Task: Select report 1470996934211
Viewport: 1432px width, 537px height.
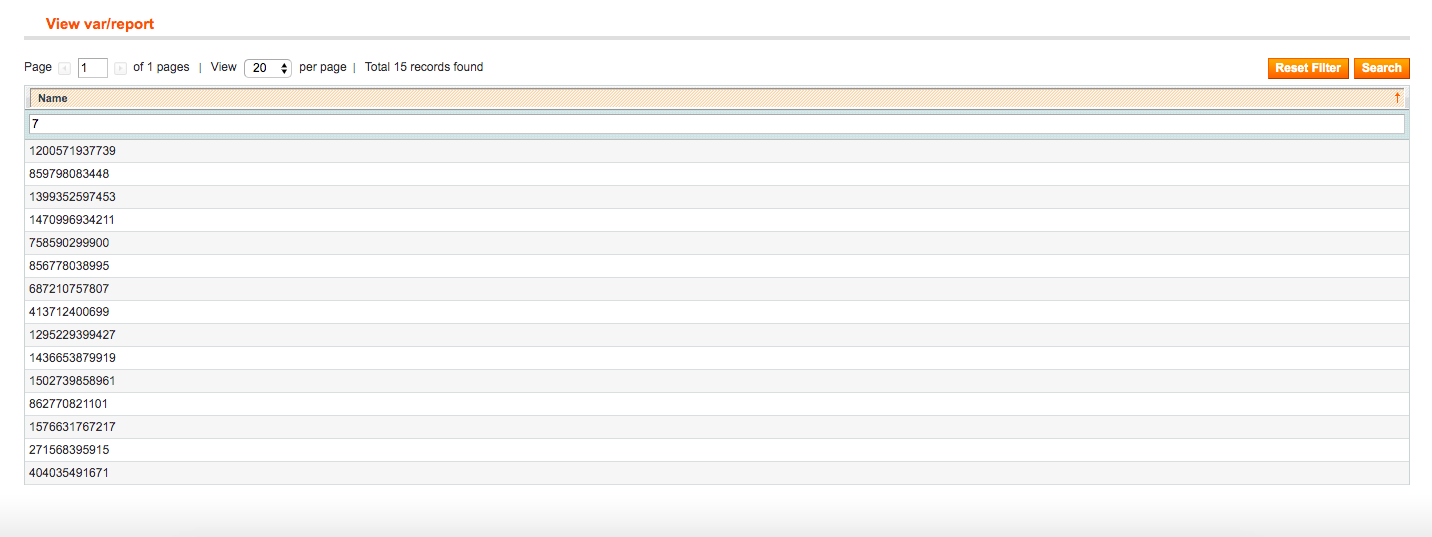Action: [717, 220]
